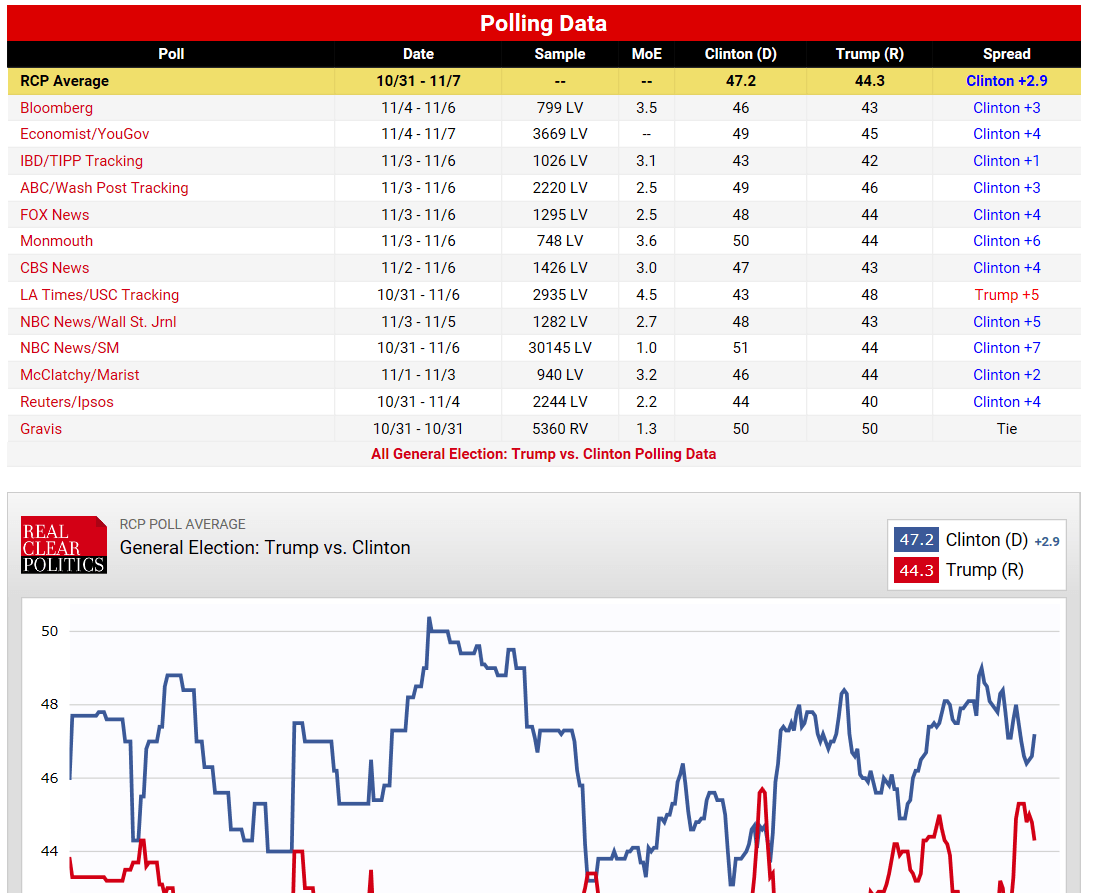Click the blue 47.2 Clinton legend box
1093x893 pixels.
click(916, 540)
